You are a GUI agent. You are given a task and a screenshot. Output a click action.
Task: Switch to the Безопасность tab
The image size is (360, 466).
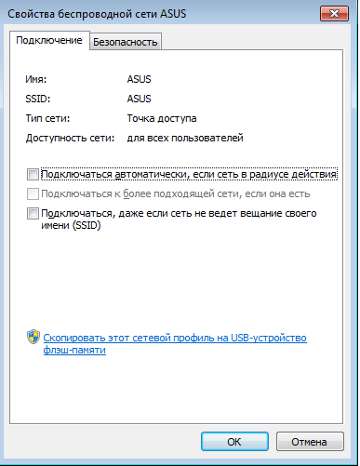[x=125, y=42]
